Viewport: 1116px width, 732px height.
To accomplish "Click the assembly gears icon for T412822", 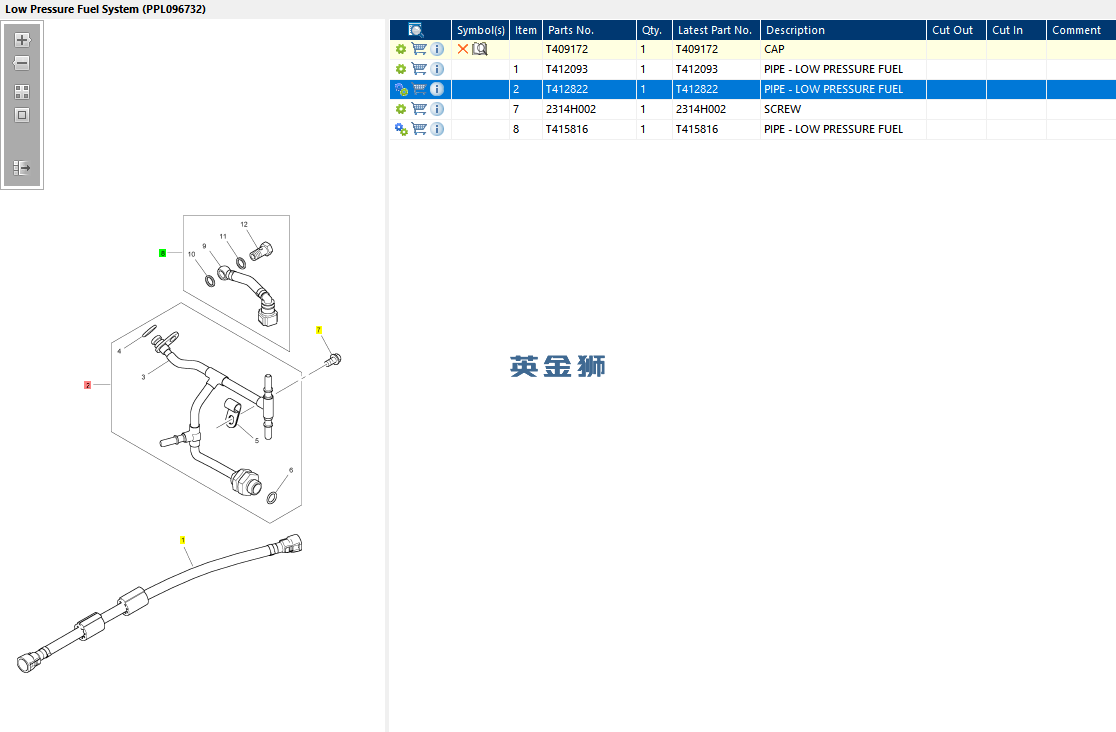I will click(x=401, y=89).
